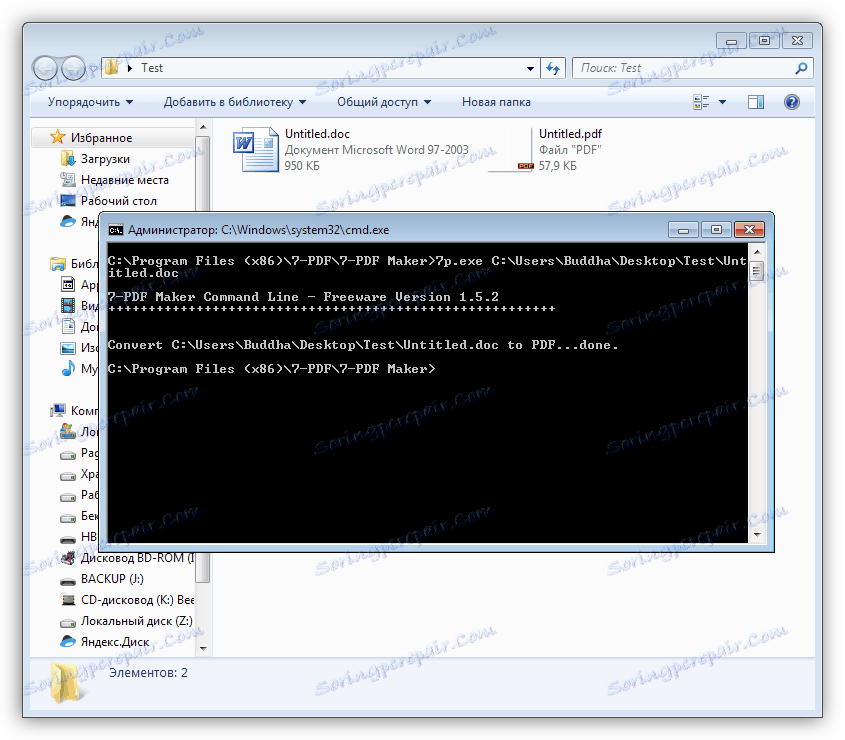Select the Untitled.doc Word file icon
The height and width of the screenshot is (740, 845).
tap(255, 150)
